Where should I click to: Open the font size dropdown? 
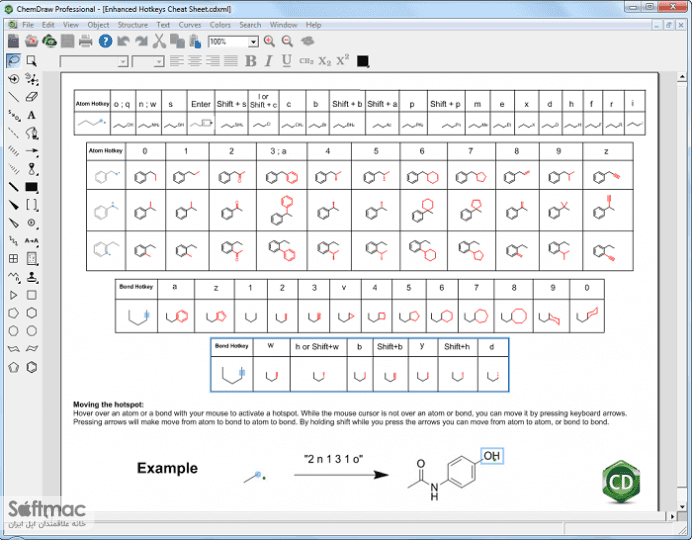point(159,61)
